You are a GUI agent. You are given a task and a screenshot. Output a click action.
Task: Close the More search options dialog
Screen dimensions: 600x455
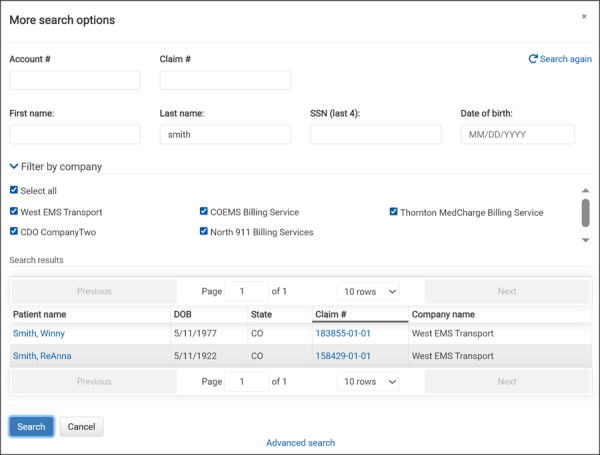[x=584, y=17]
